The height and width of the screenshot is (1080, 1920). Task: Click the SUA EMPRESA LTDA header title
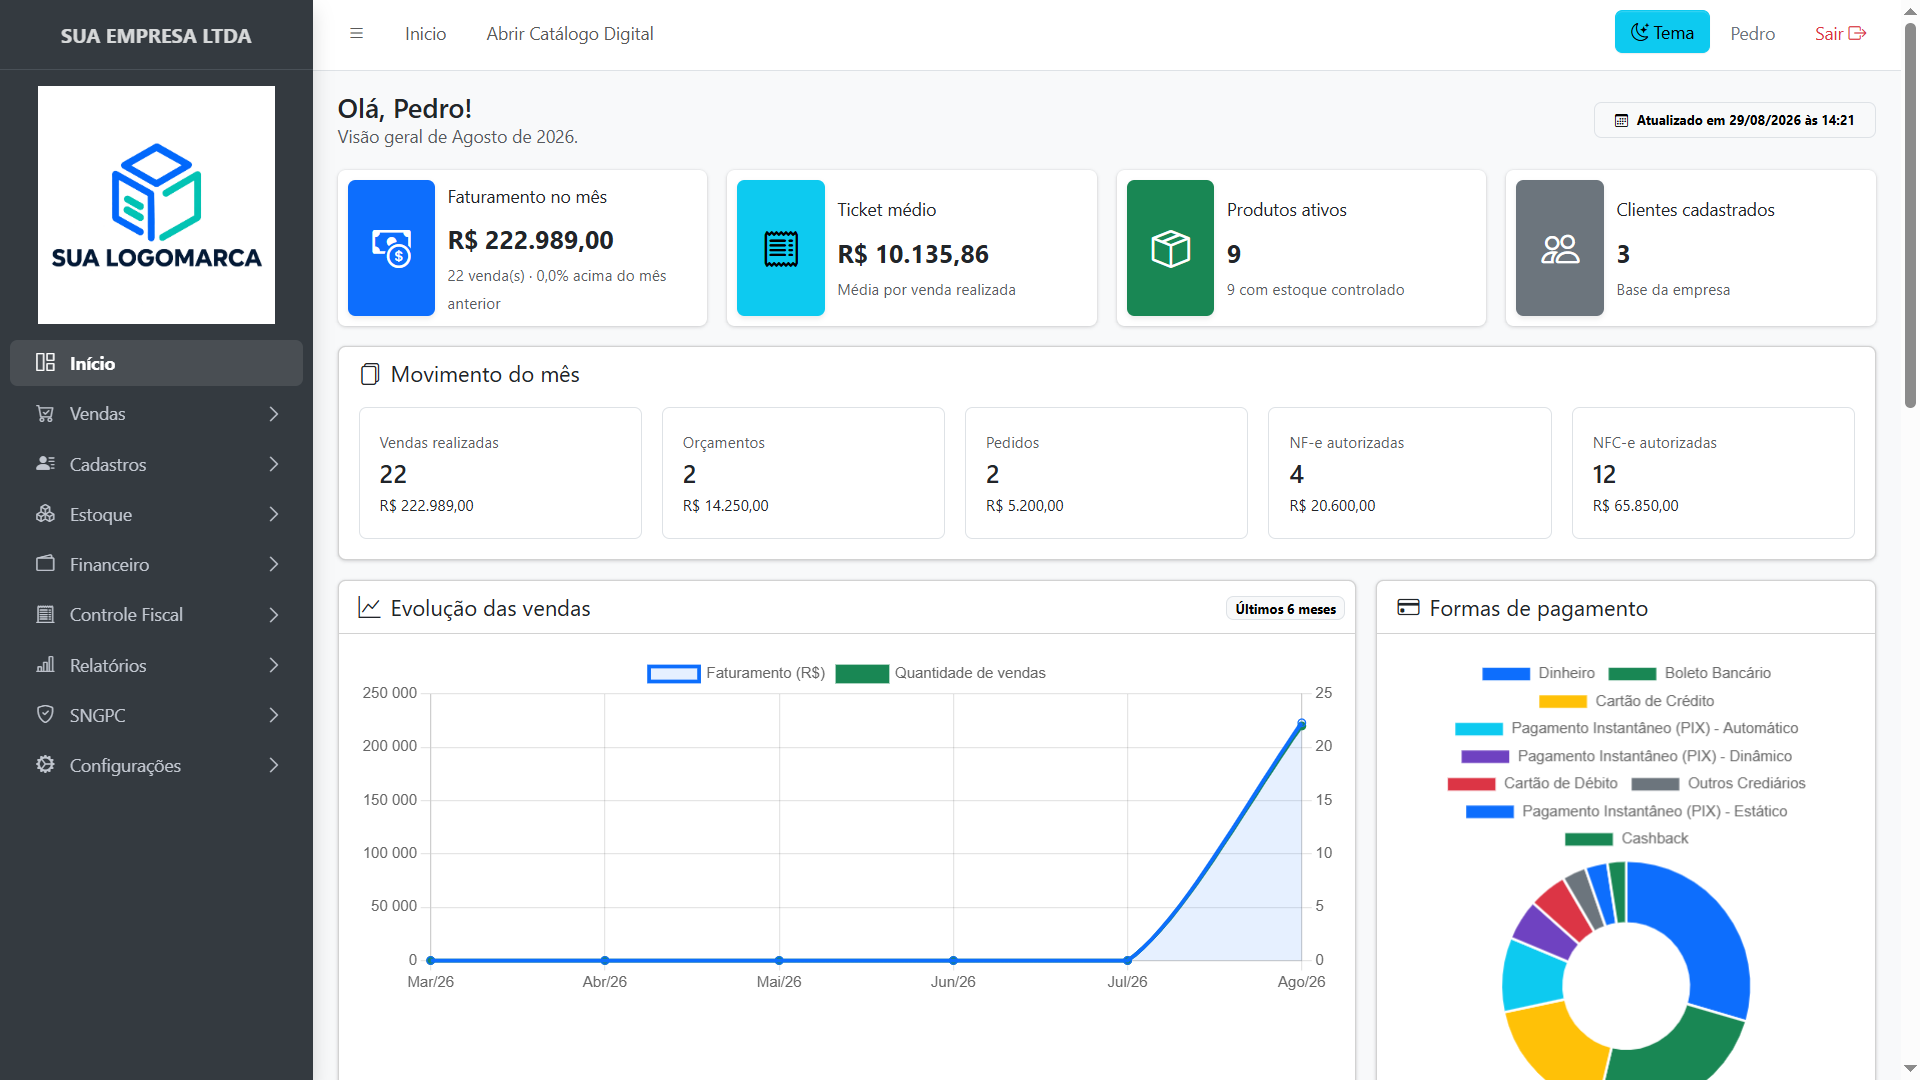(156, 36)
